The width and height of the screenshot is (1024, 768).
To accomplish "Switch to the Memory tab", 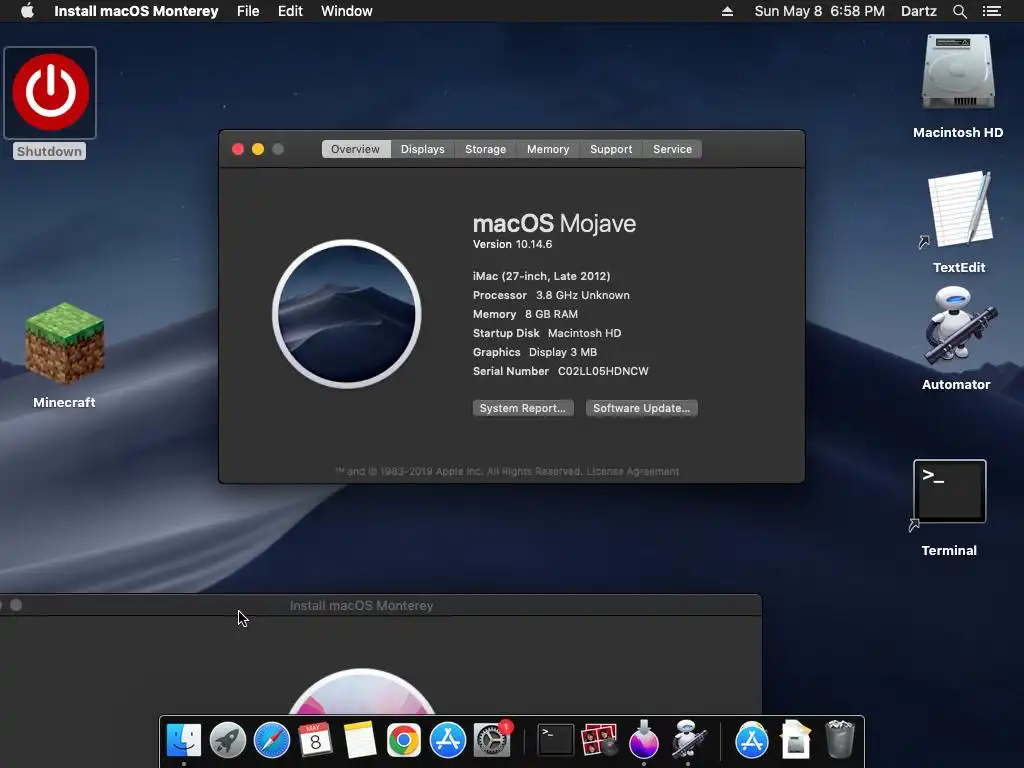I will pos(548,149).
